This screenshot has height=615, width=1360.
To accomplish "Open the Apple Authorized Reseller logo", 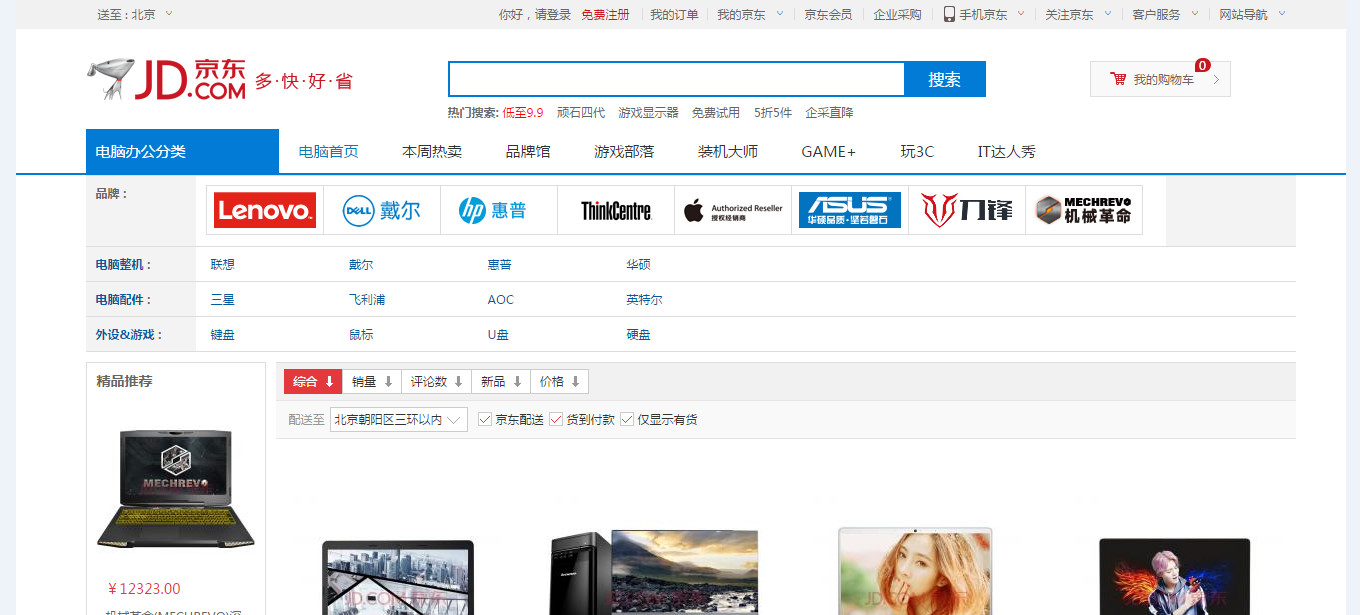I will pos(733,210).
